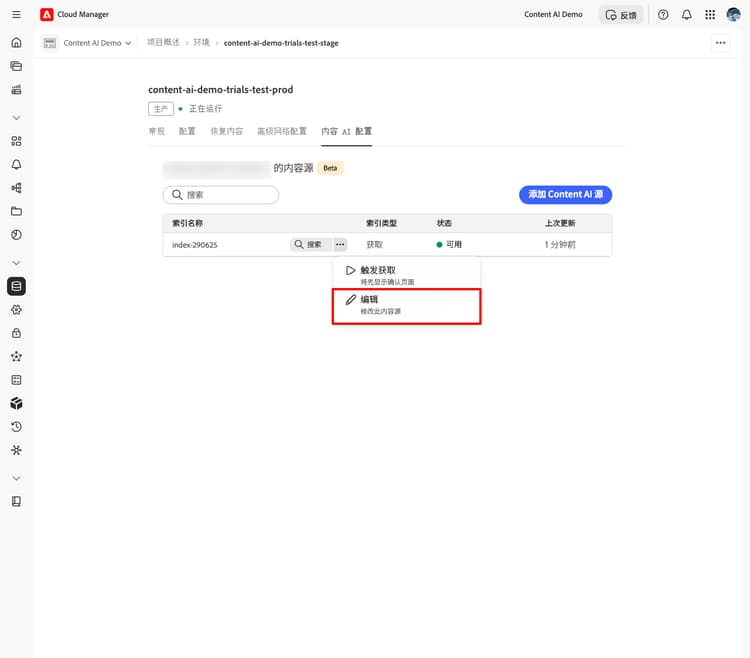Screen dimensions: 750x658
Task: Open the pie chart icon in sidebar
Action: 16,235
